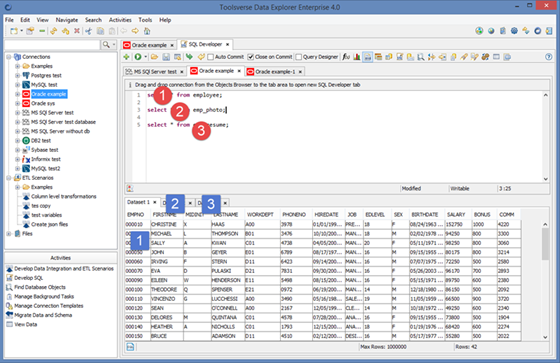Open Migrate Data and Schema activity
Screen dimensions: 560x363
(x=43, y=315)
